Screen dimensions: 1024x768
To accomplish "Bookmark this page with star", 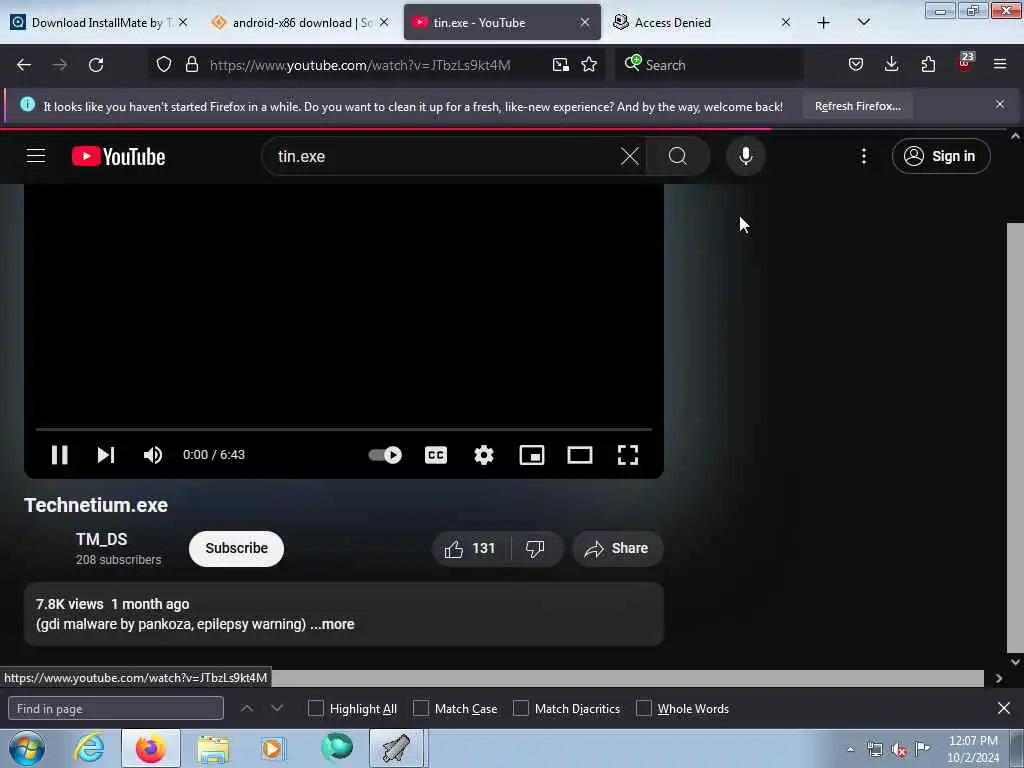I will click(589, 65).
